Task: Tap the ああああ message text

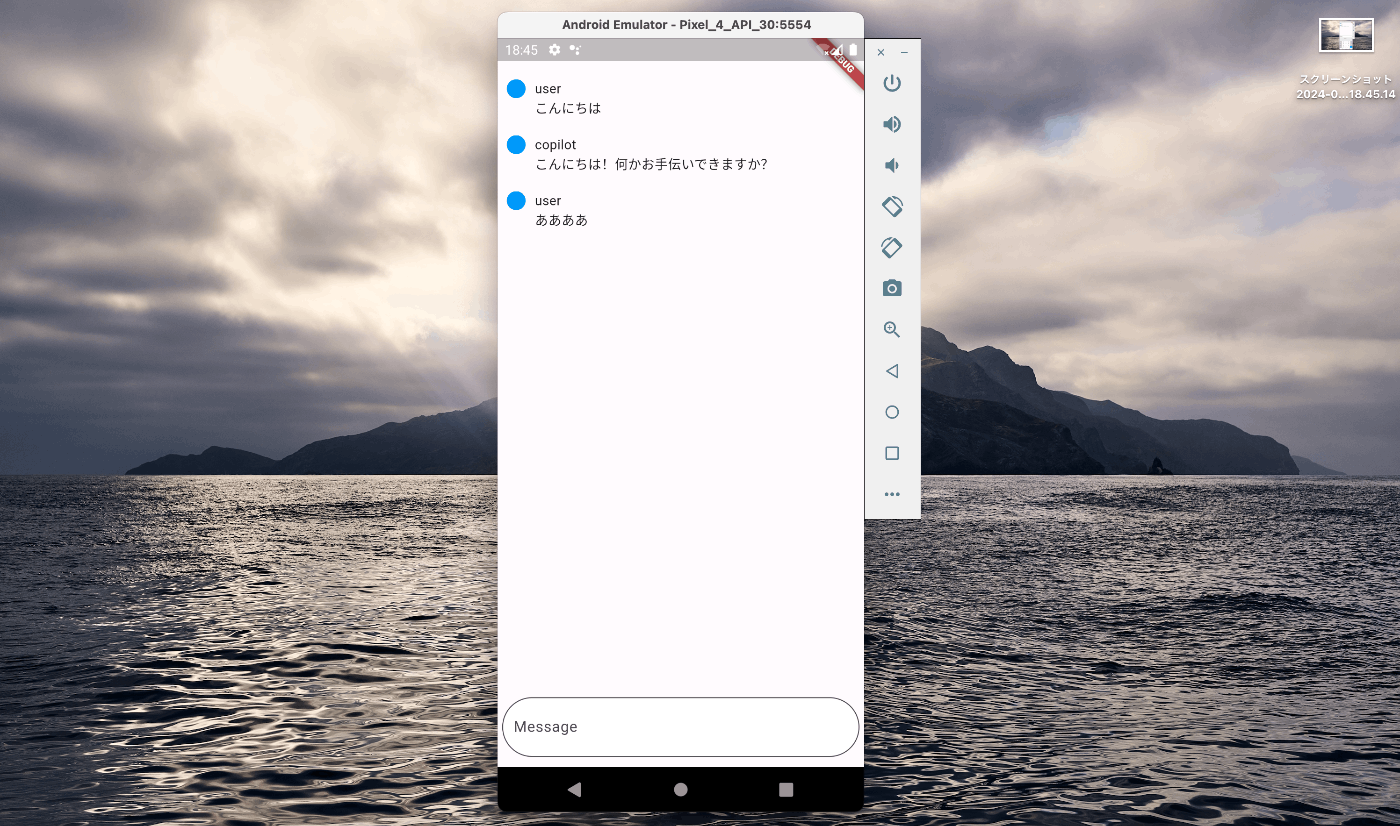Action: 562,220
